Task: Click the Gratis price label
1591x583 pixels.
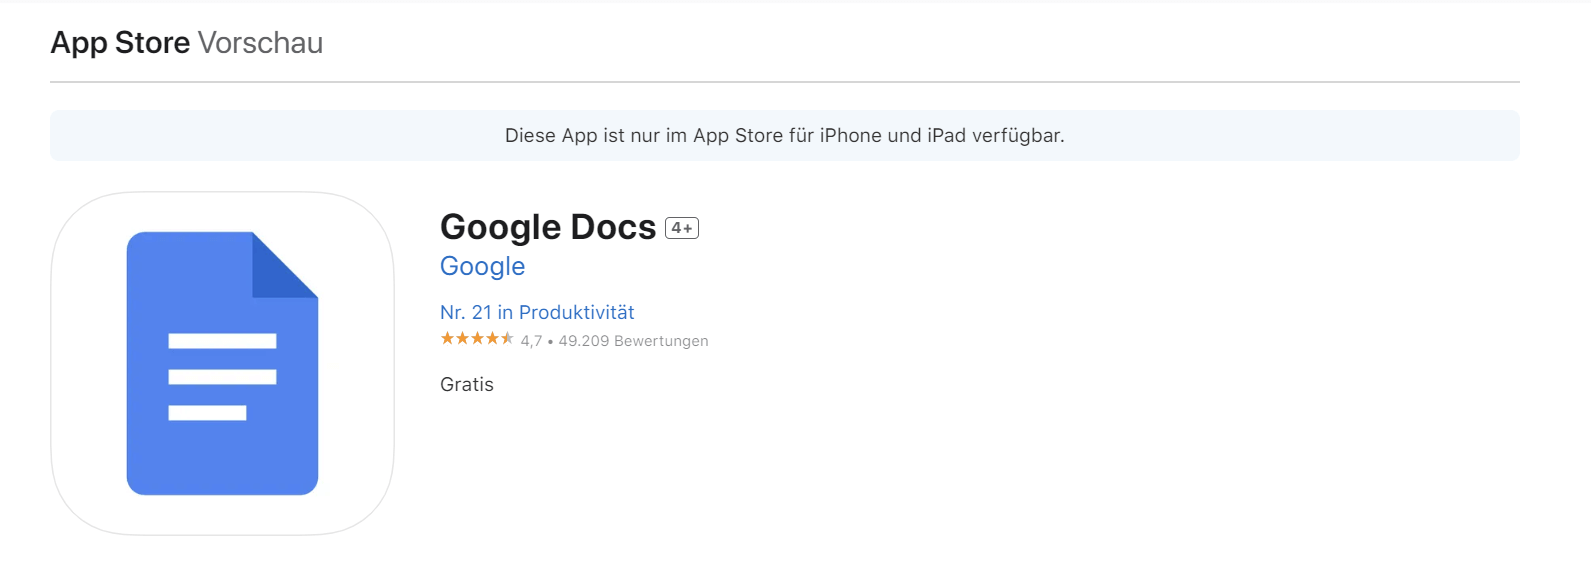Action: [x=467, y=385]
